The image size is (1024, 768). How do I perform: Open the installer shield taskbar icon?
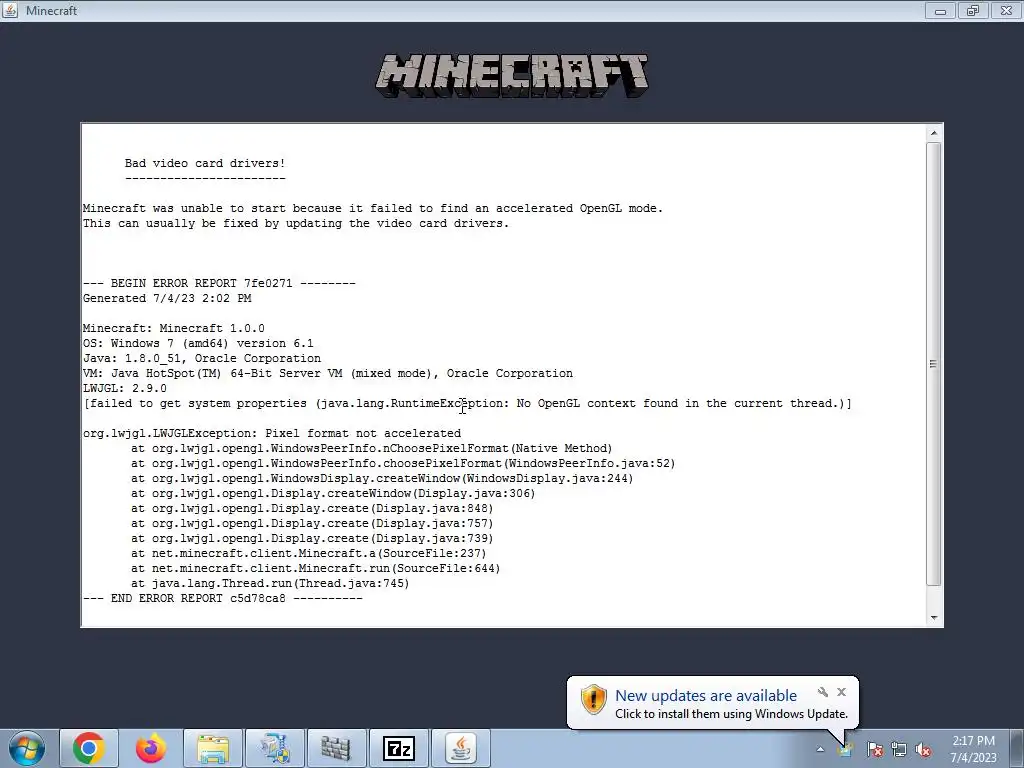(x=275, y=748)
